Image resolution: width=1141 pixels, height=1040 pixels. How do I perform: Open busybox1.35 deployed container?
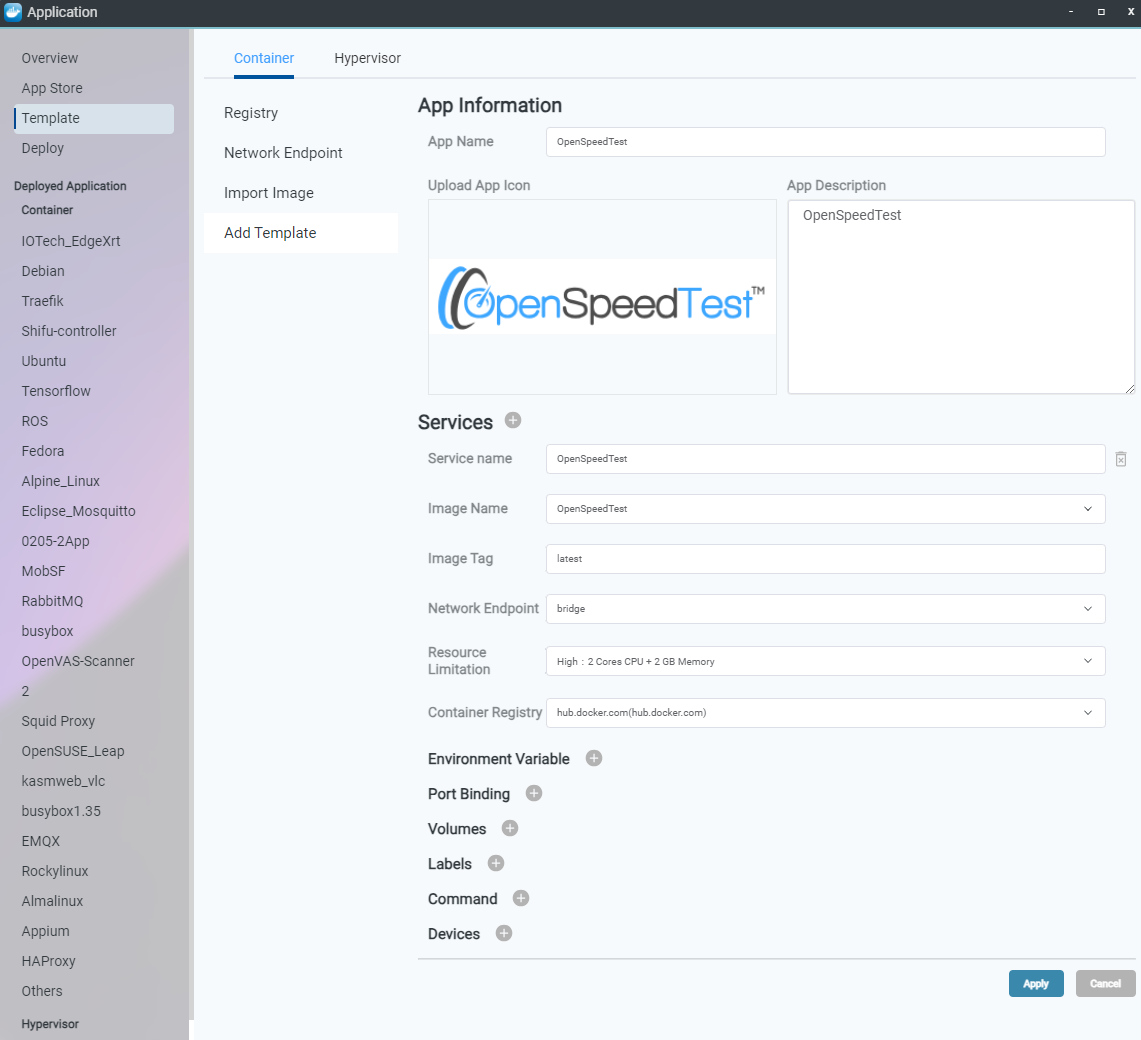(x=61, y=811)
